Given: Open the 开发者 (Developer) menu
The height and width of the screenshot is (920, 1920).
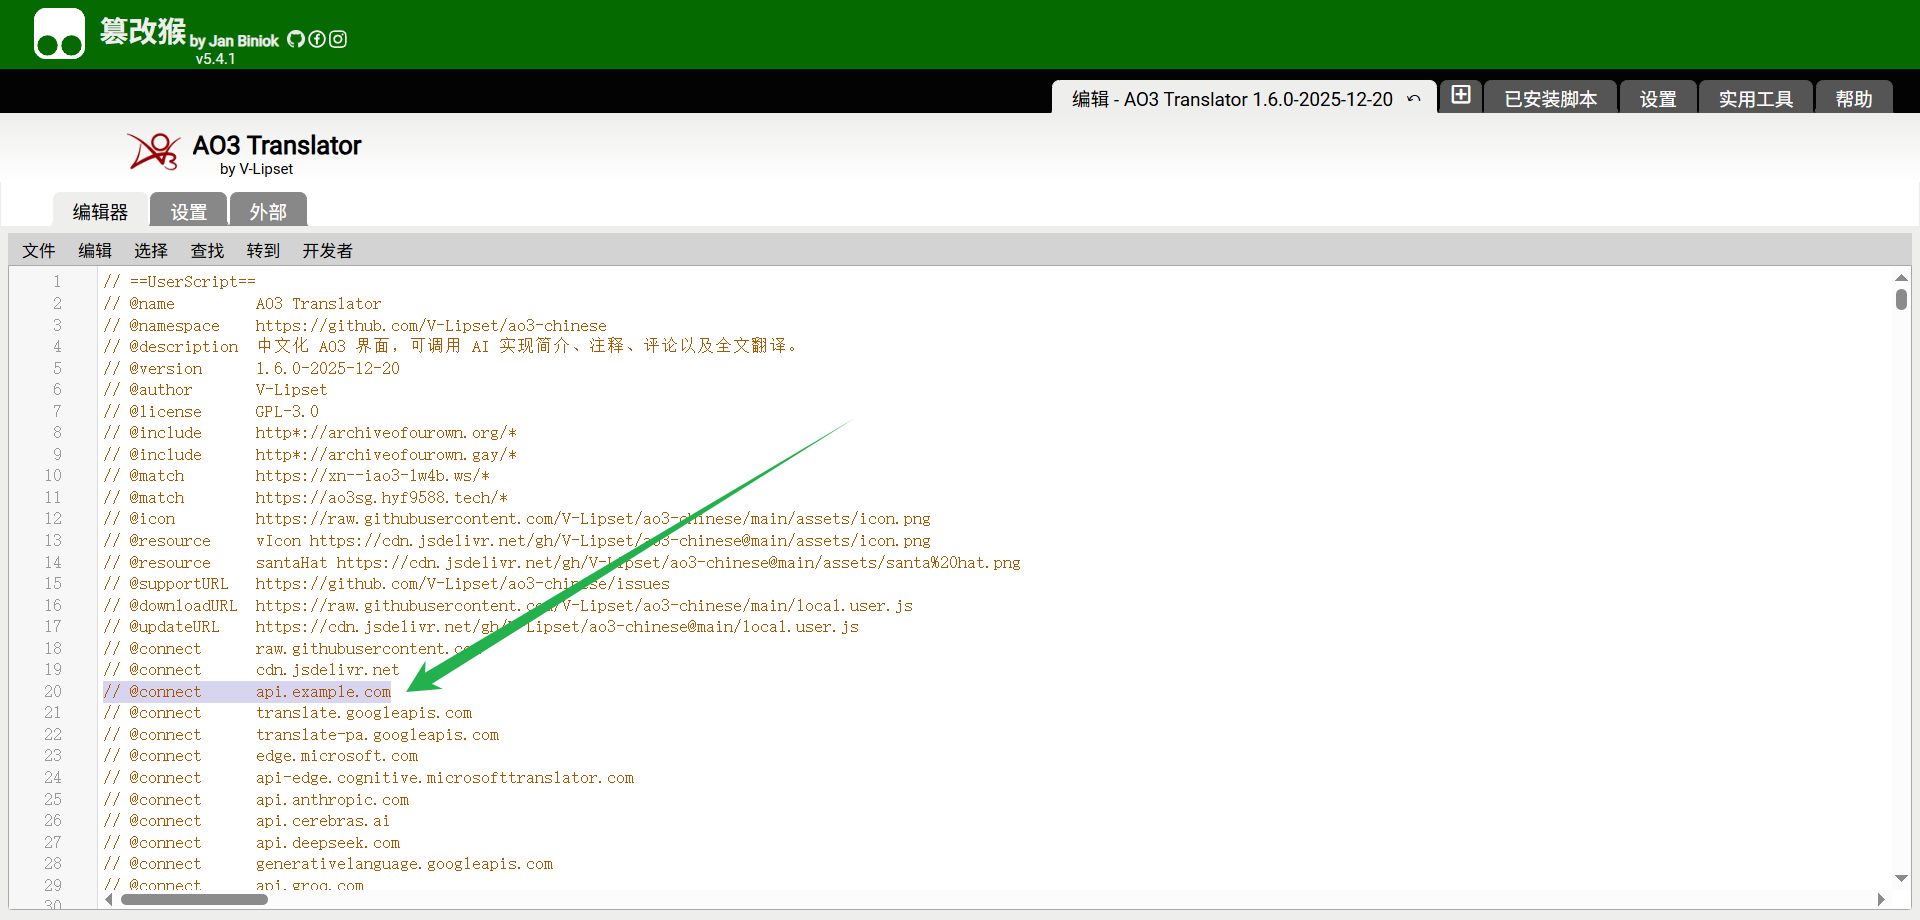Looking at the screenshot, I should coord(327,251).
